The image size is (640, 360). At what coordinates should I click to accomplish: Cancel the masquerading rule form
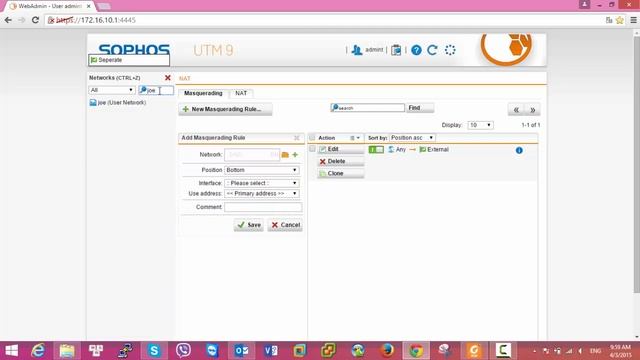pos(285,225)
